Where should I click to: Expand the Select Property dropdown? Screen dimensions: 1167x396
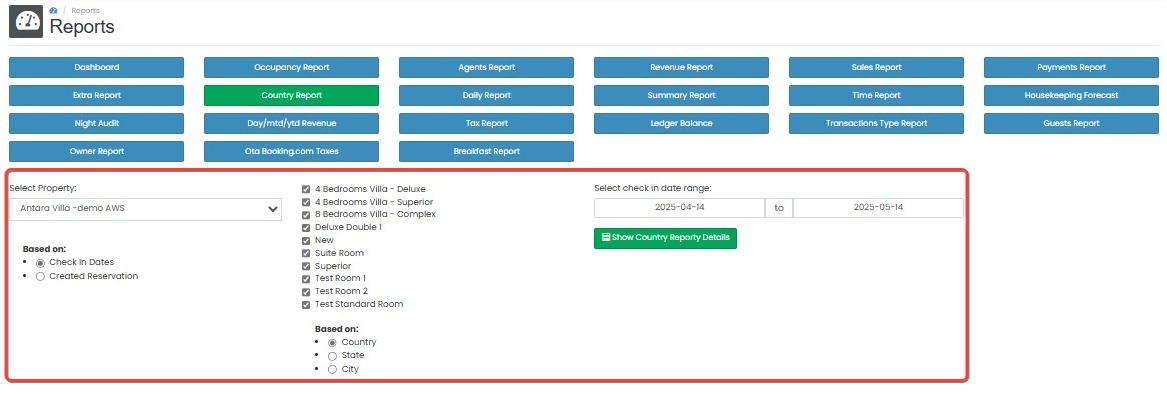pos(145,209)
